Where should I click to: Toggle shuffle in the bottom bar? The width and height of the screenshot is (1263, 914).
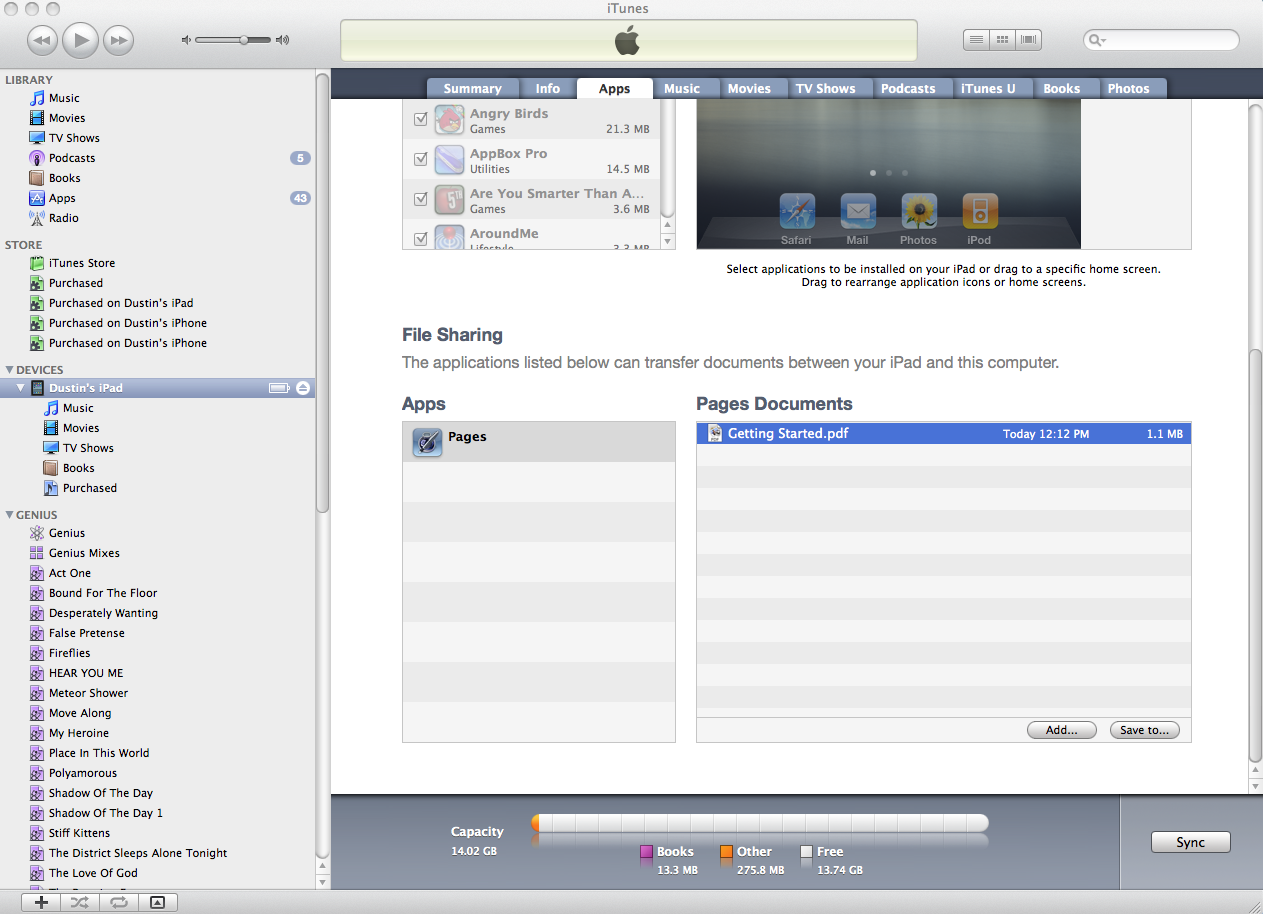point(80,902)
